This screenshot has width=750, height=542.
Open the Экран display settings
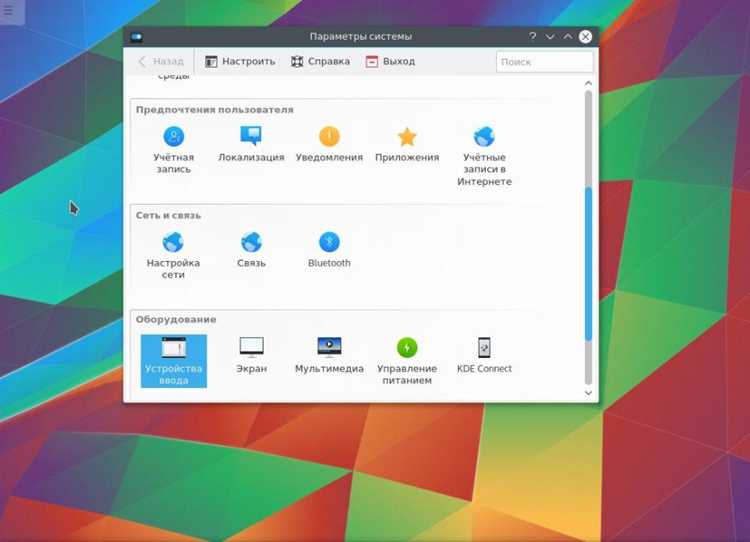click(x=251, y=355)
